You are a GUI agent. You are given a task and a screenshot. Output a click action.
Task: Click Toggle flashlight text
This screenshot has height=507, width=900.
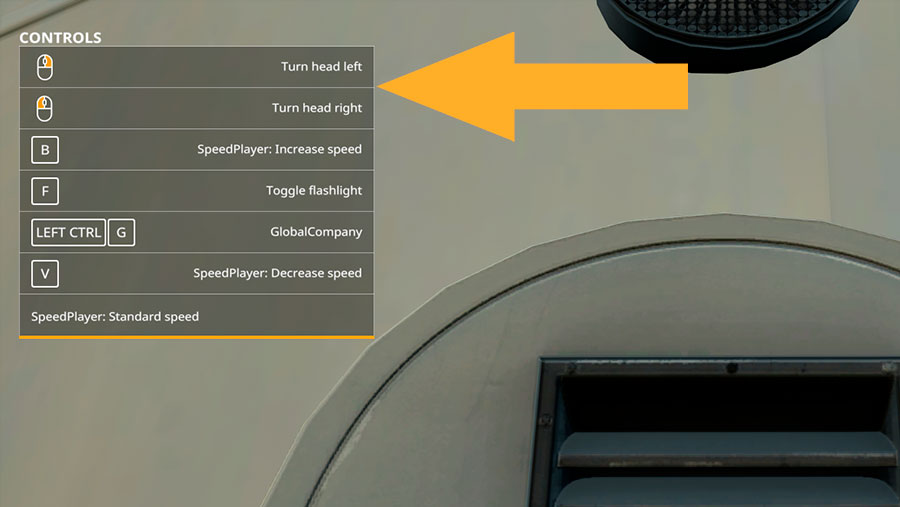click(314, 191)
